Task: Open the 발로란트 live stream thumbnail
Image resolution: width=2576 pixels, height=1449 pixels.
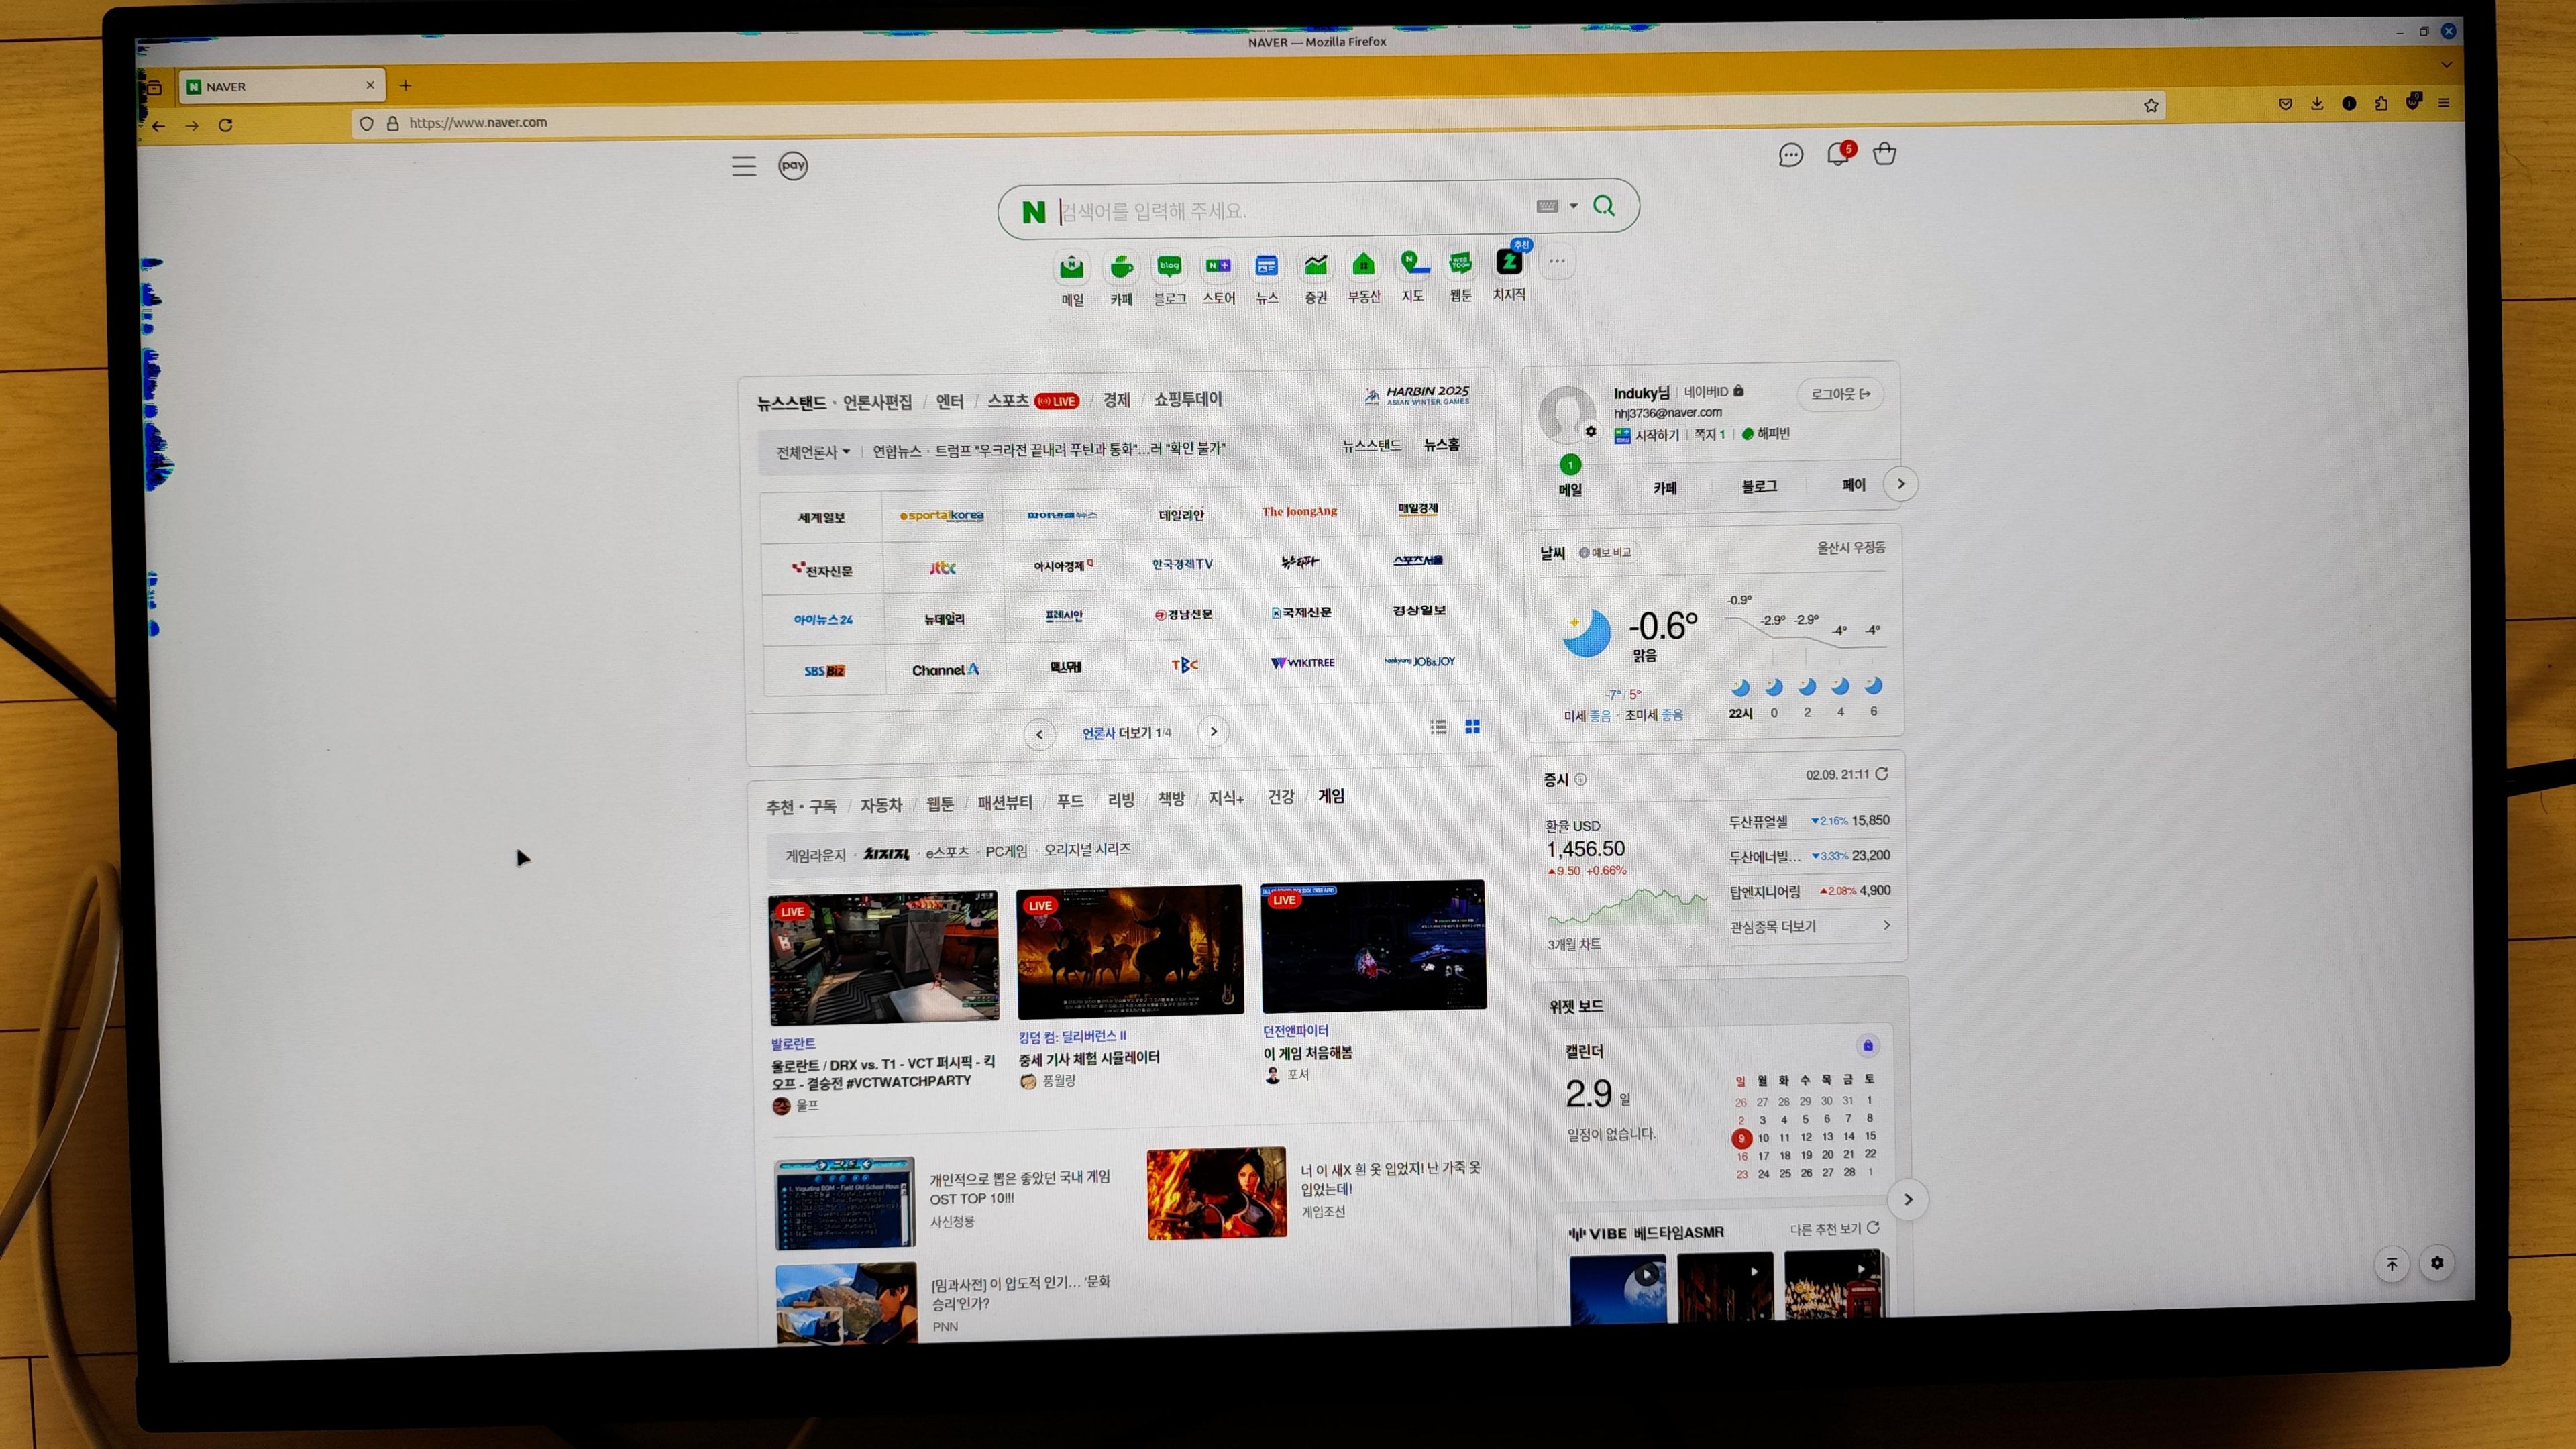Action: coord(884,958)
